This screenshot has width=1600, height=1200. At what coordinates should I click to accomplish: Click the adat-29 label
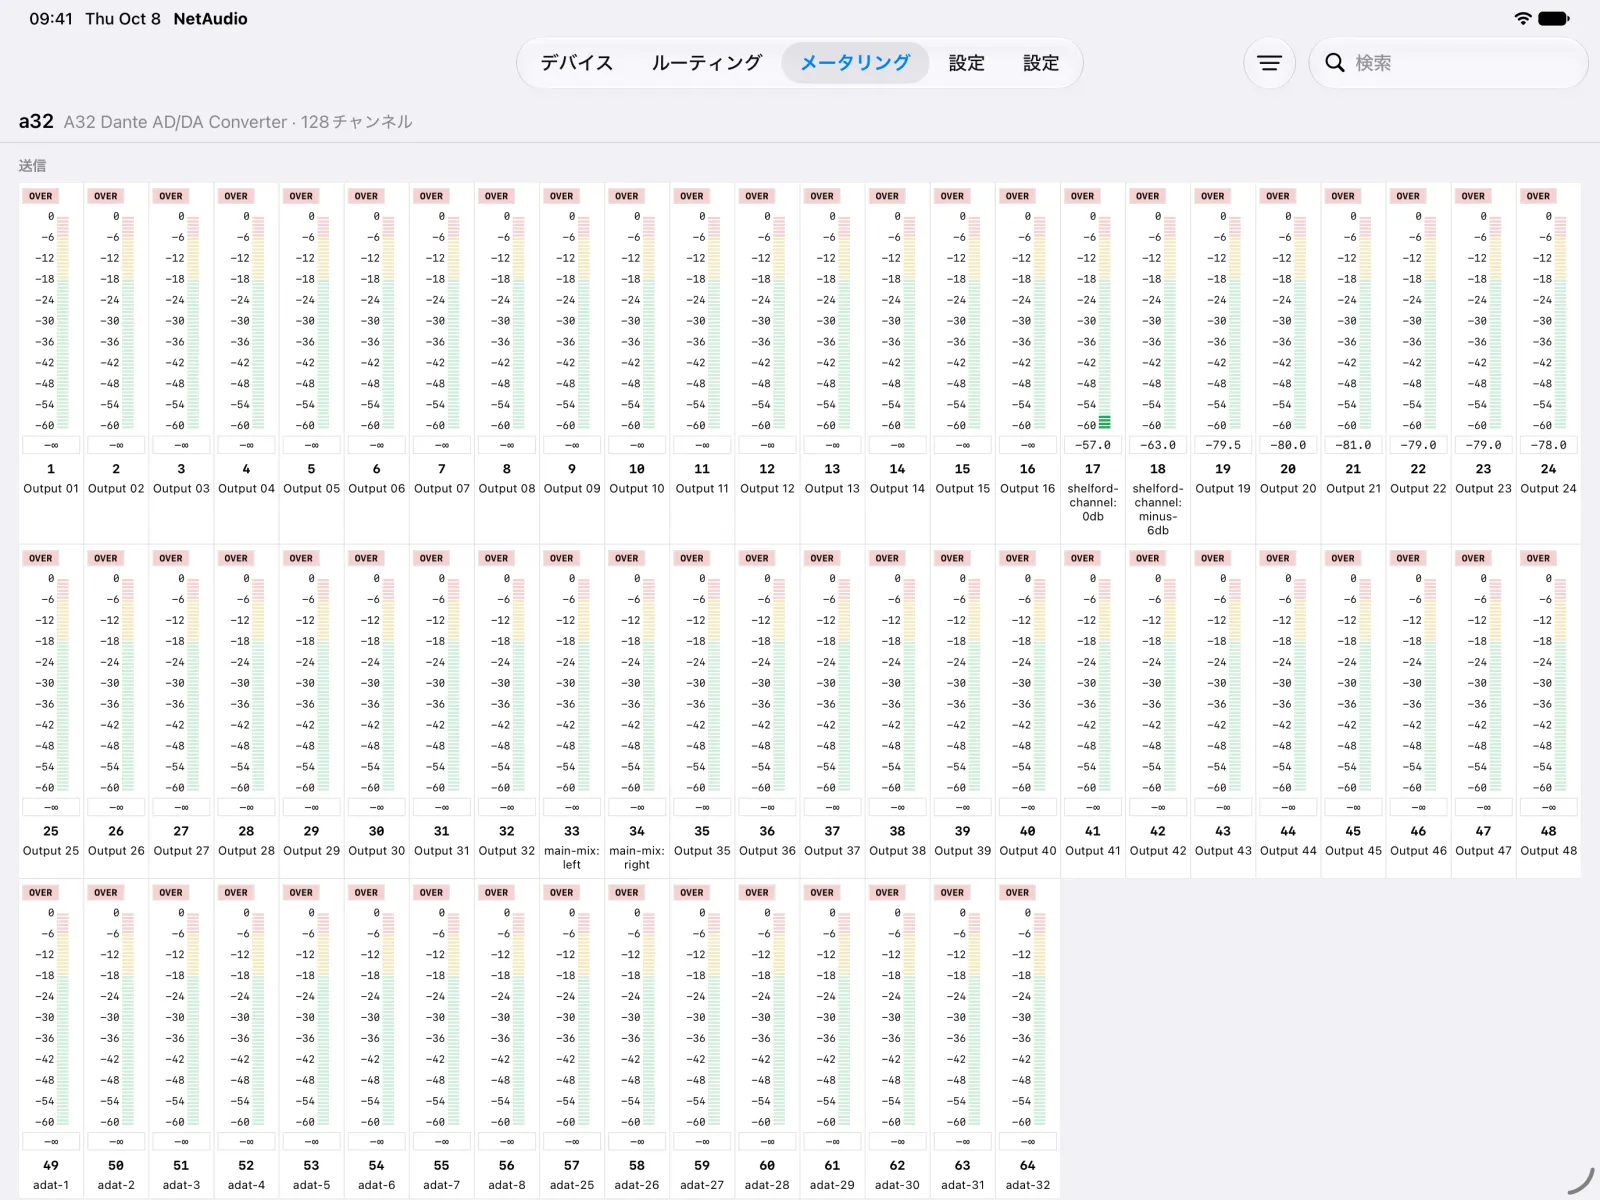coord(832,1185)
